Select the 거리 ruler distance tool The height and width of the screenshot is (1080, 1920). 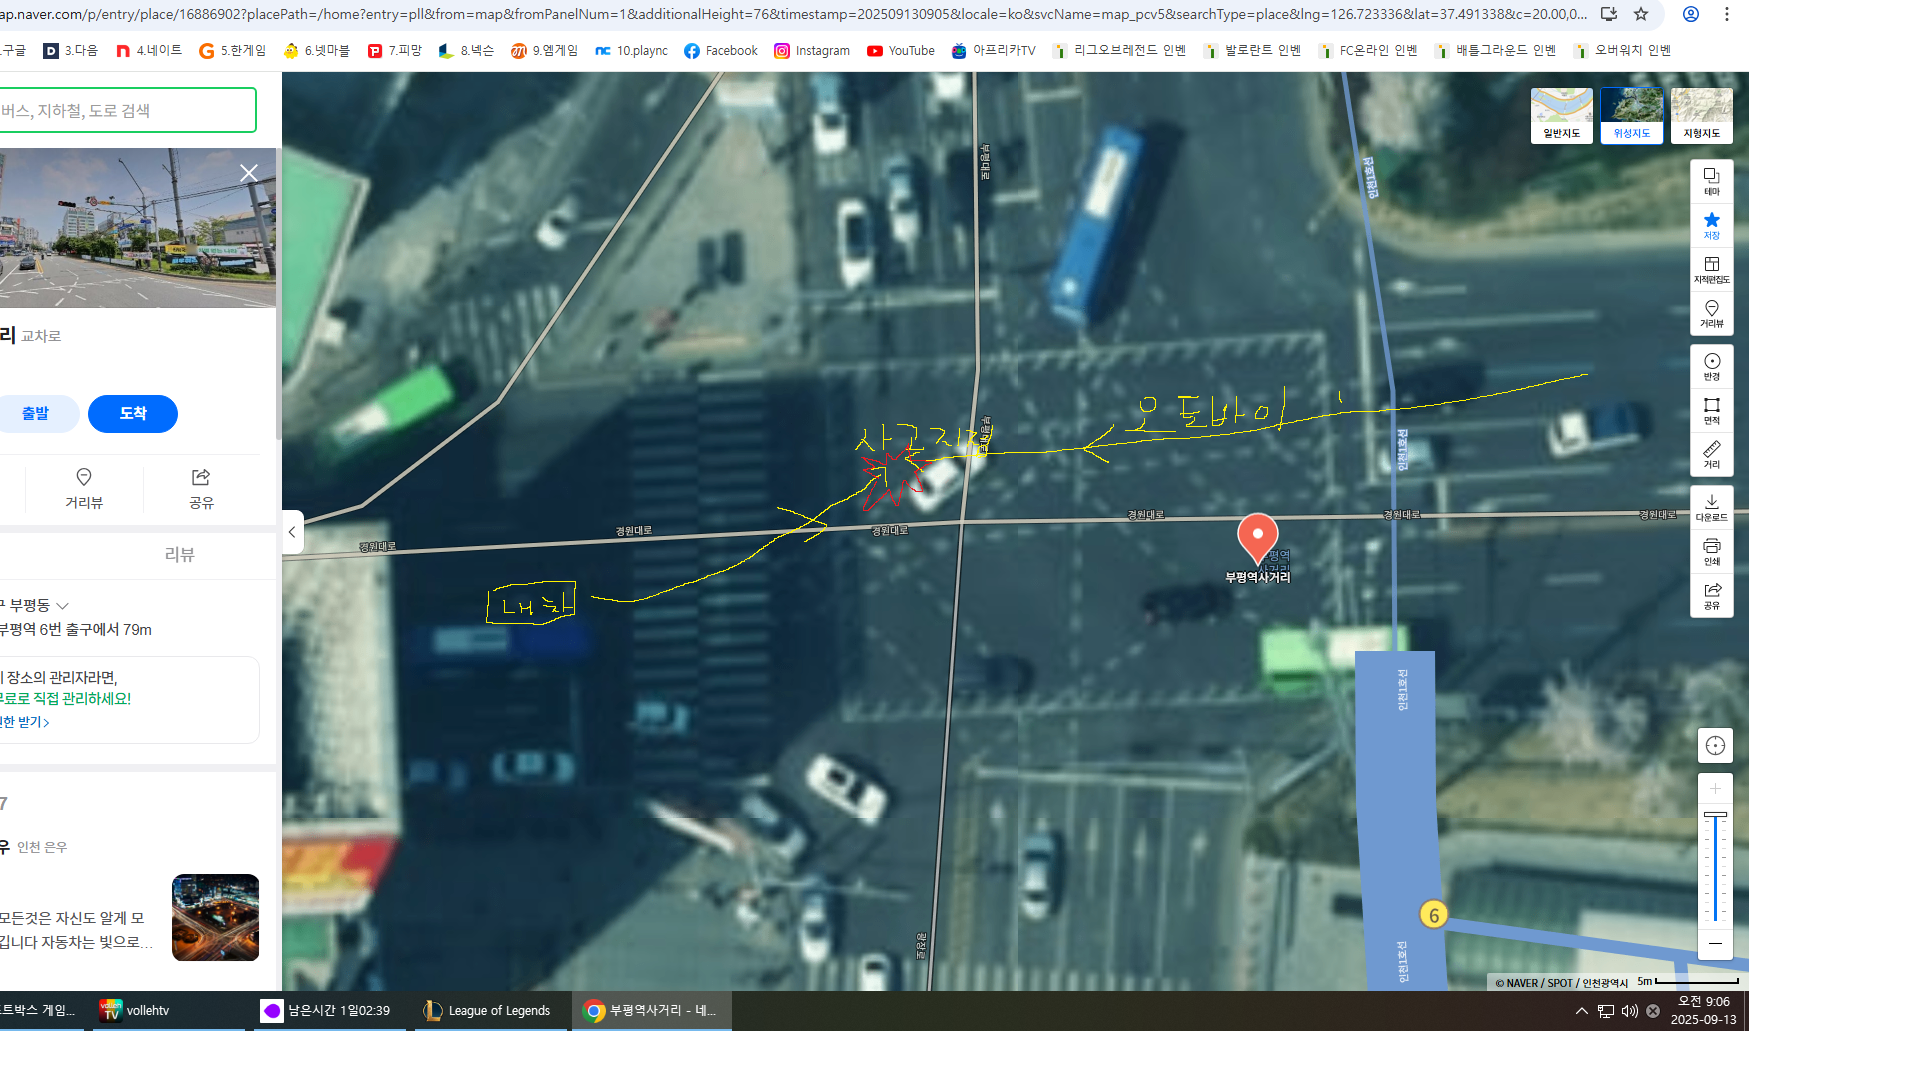(x=1711, y=454)
